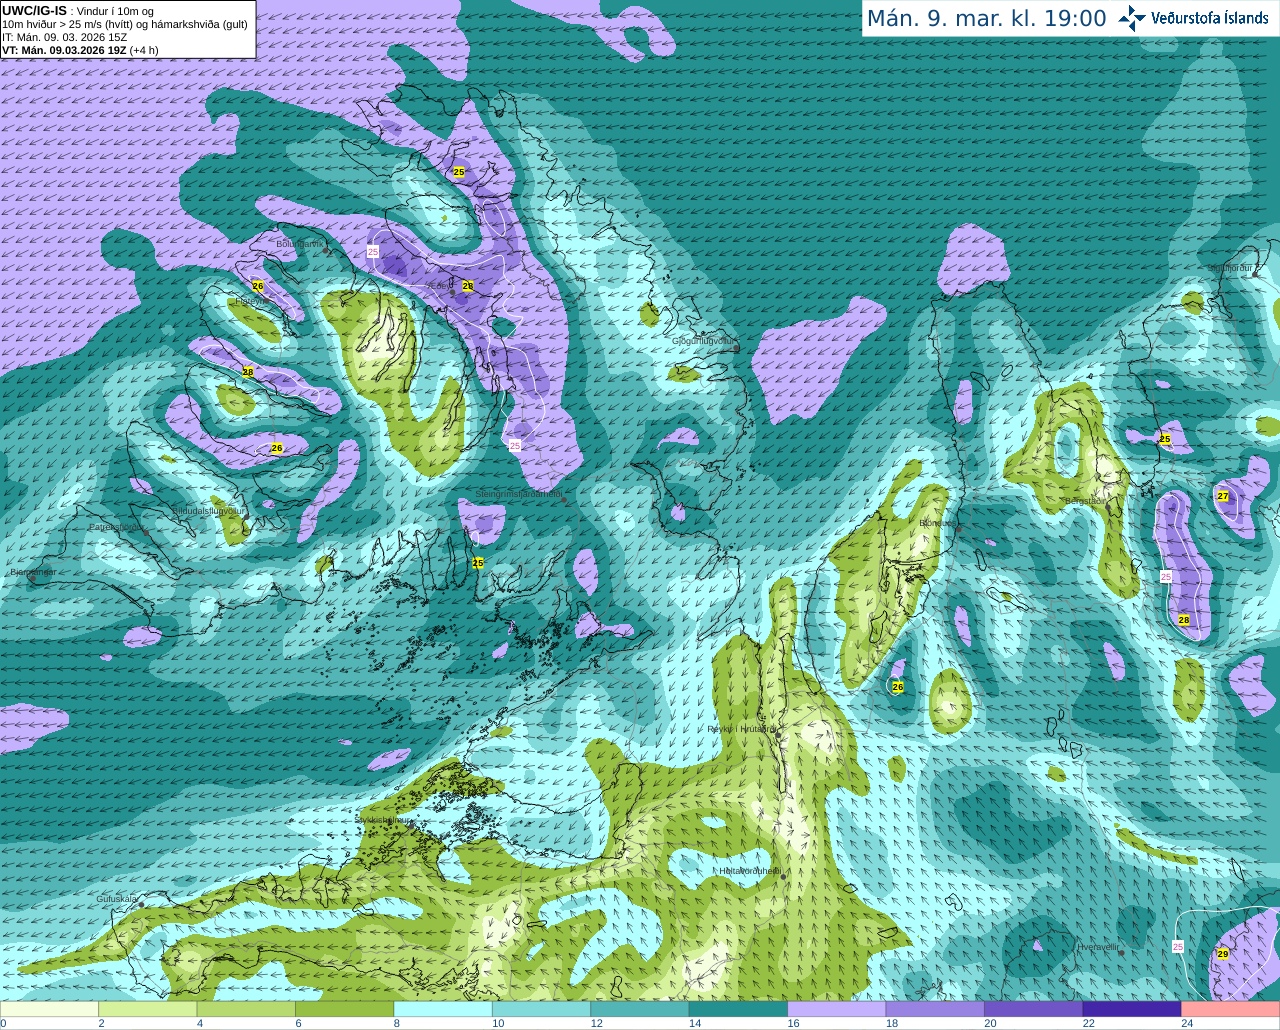The height and width of the screenshot is (1030, 1280).
Task: Click the Æðey station label
Action: coord(440,286)
